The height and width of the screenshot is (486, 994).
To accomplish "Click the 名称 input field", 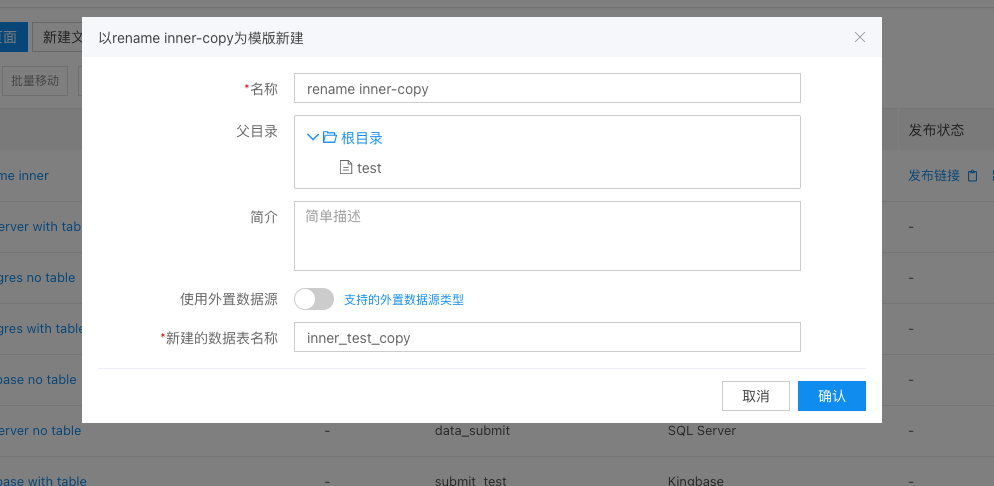I will tap(547, 88).
